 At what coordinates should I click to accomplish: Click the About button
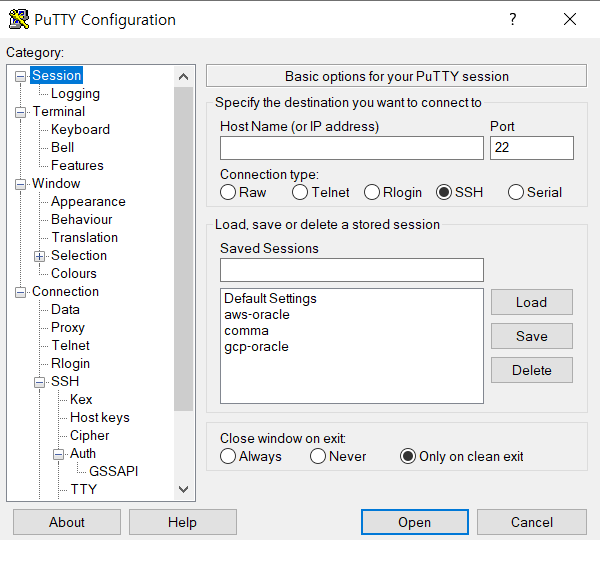coord(67,522)
